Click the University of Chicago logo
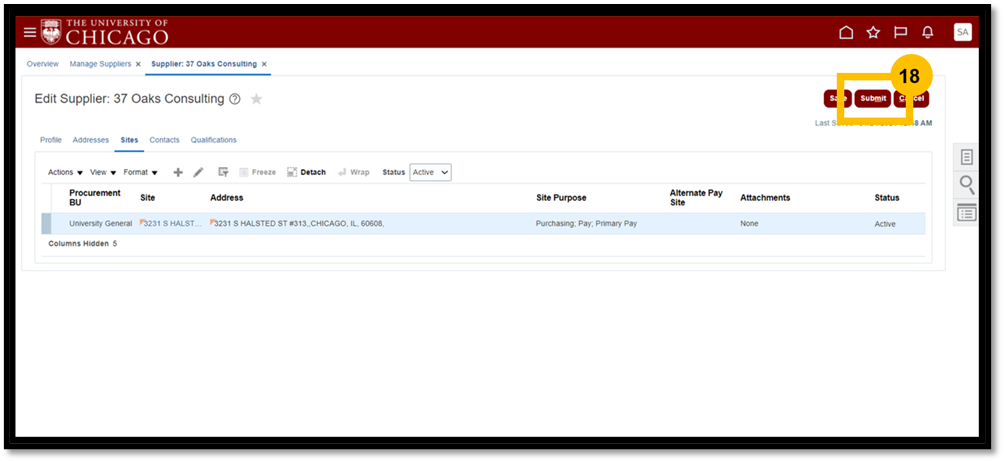 coord(104,32)
